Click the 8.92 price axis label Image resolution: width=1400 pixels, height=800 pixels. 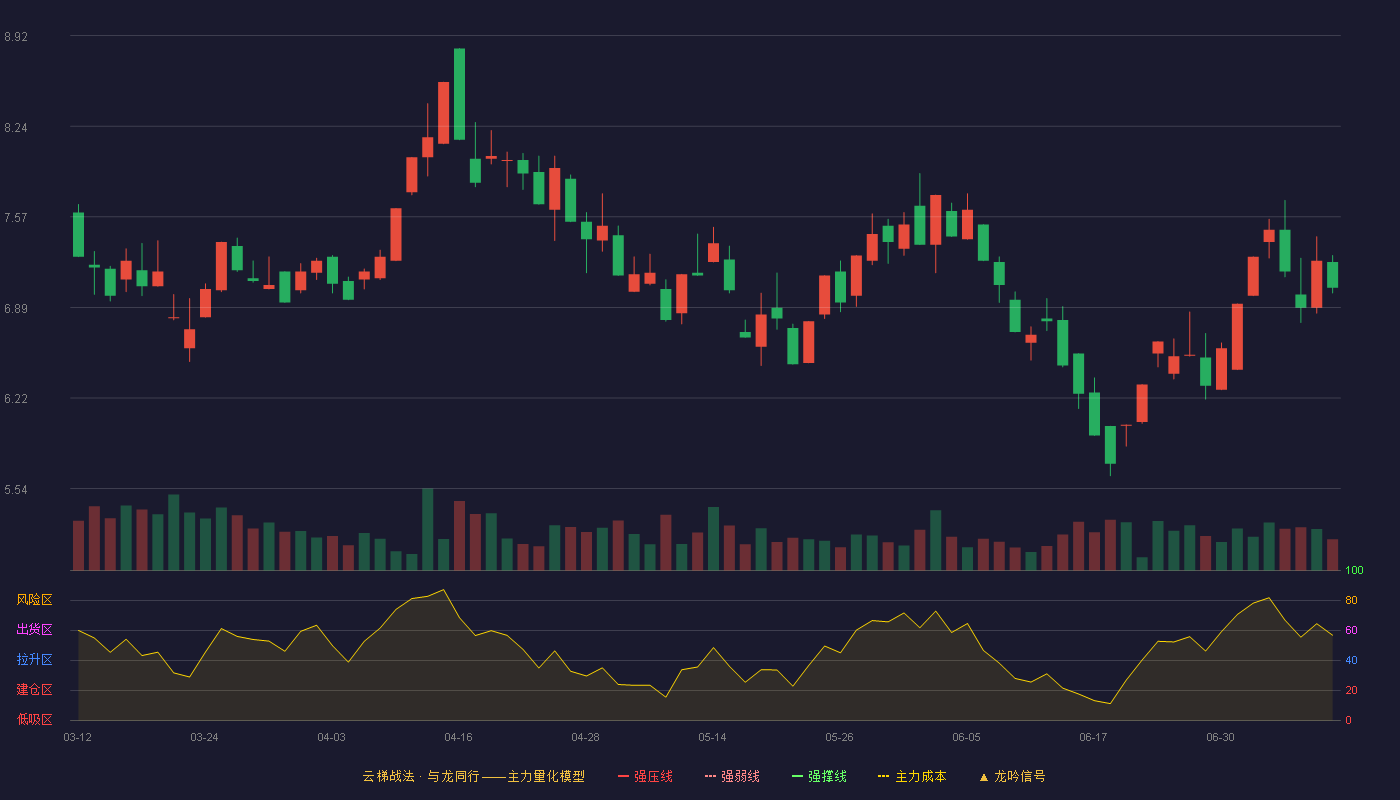[x=16, y=36]
